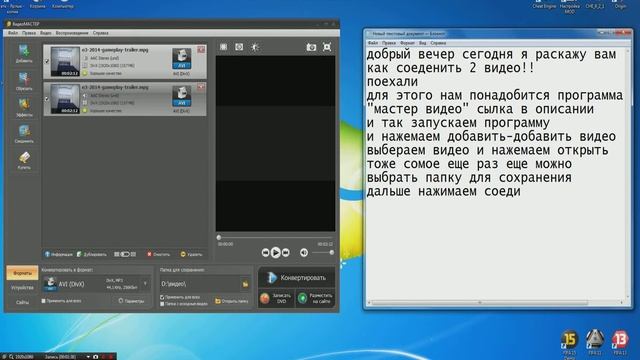Remove first video with red X
This screenshot has width=640, height=360.
[x=201, y=50]
